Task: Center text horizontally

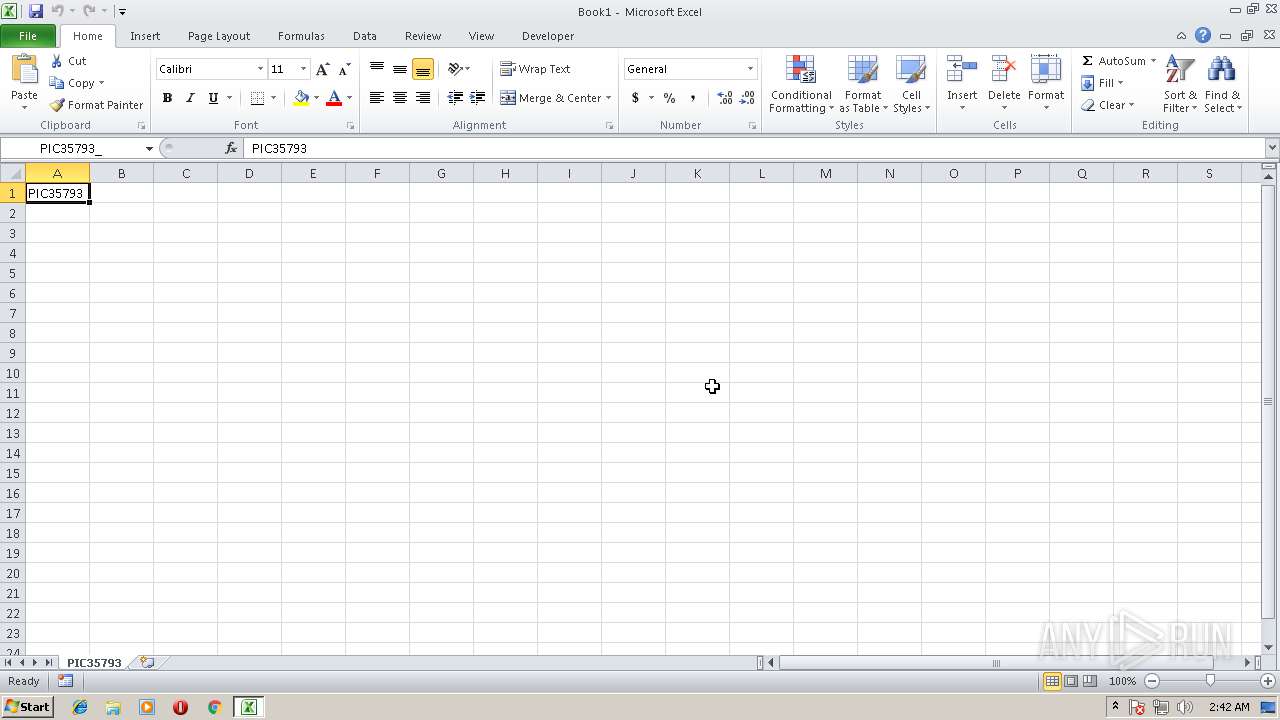Action: click(400, 98)
